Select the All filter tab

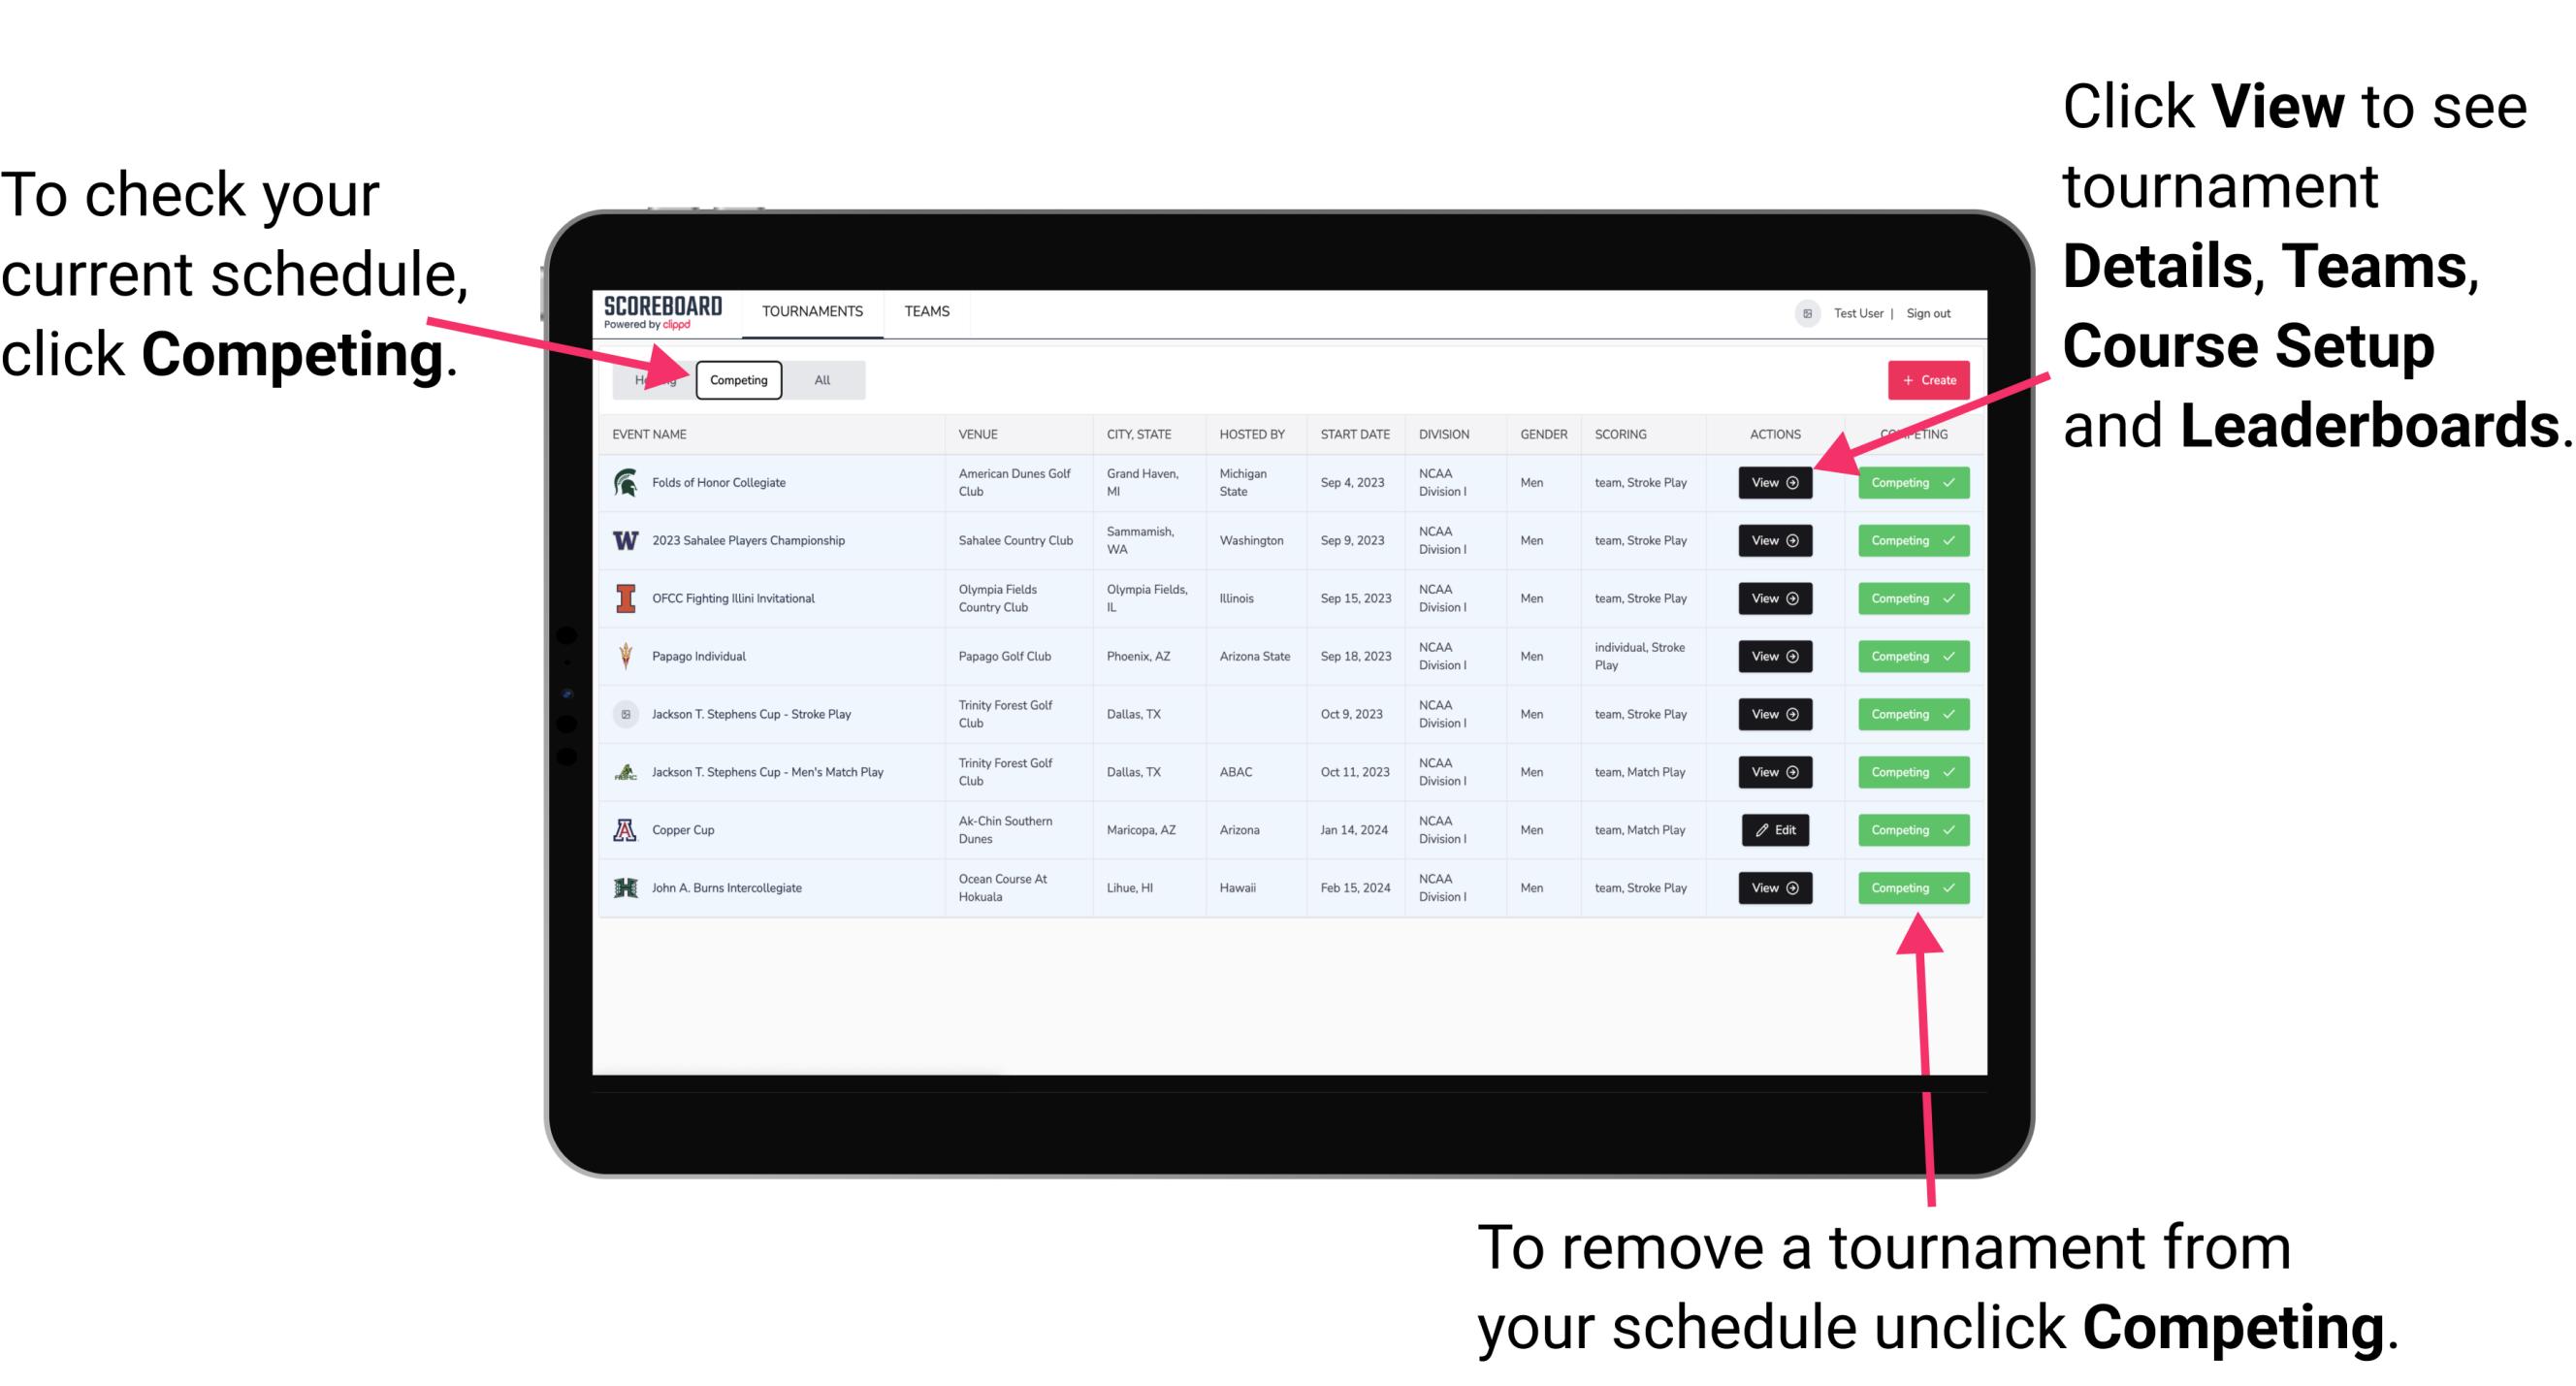(819, 379)
